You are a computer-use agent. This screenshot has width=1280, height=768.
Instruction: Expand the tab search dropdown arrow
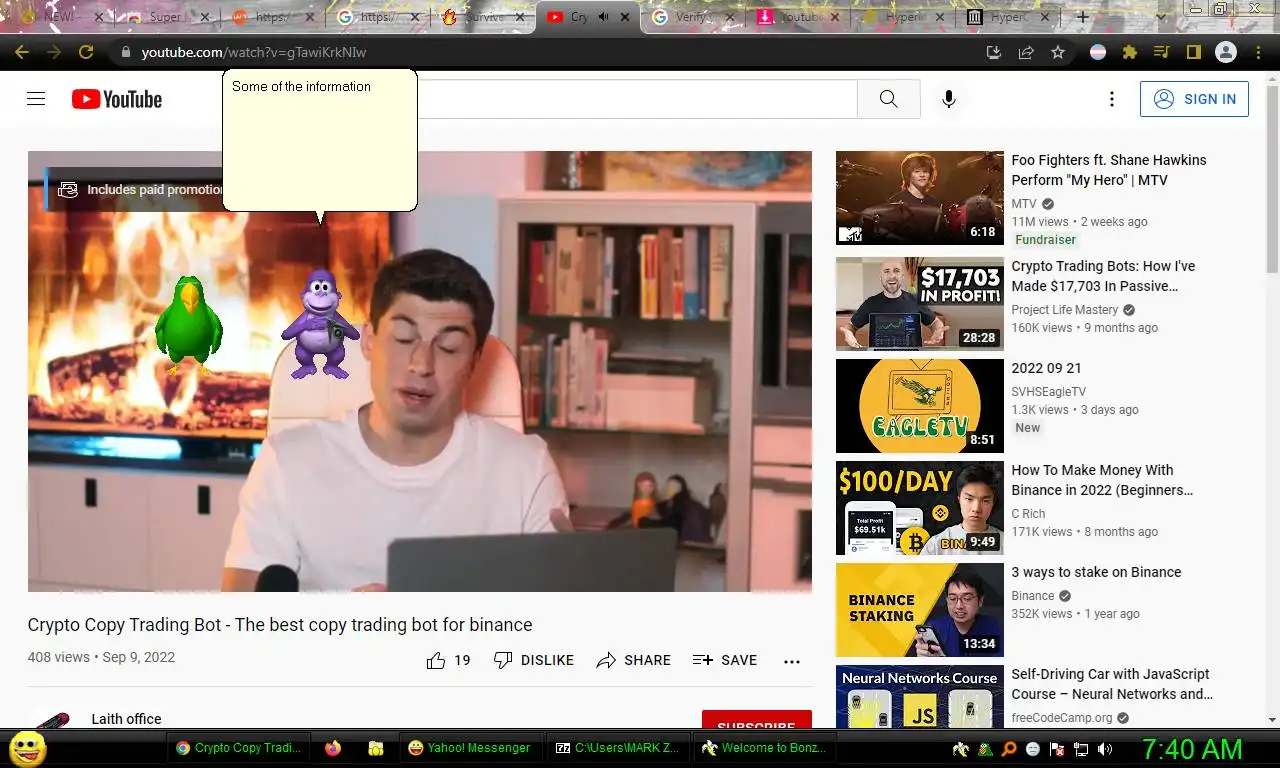pos(1160,17)
